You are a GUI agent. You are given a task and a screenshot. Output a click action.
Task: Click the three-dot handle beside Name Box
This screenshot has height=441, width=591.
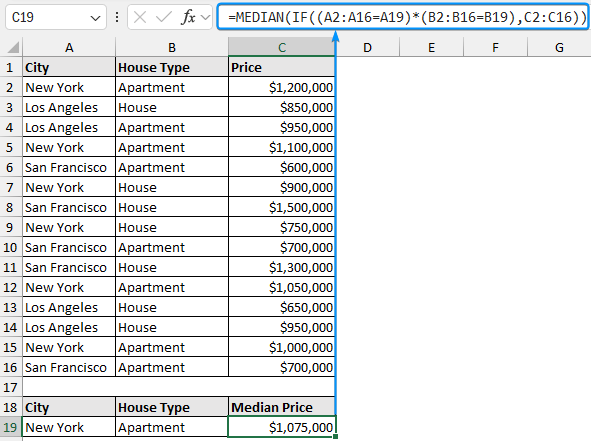coord(117,17)
